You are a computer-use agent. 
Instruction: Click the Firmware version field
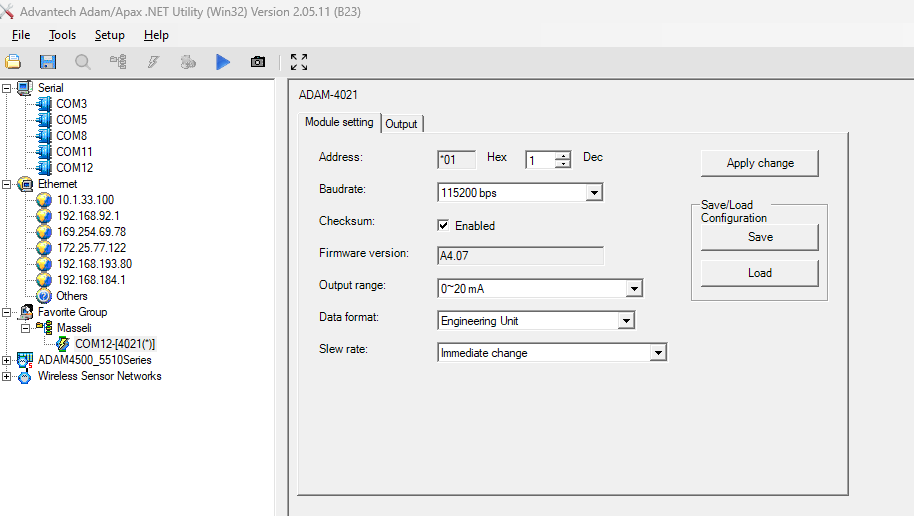click(521, 256)
